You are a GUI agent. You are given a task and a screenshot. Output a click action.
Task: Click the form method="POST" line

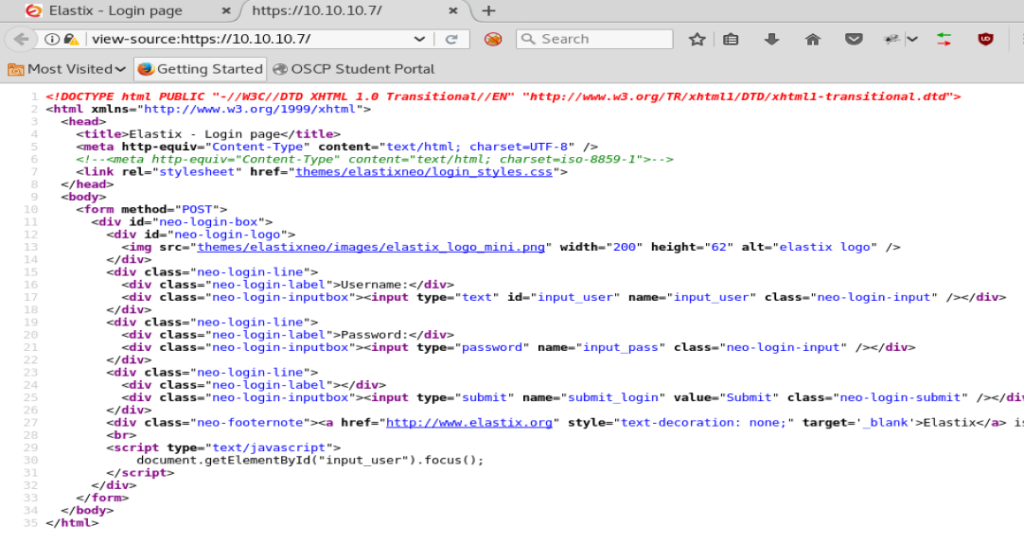(x=152, y=210)
